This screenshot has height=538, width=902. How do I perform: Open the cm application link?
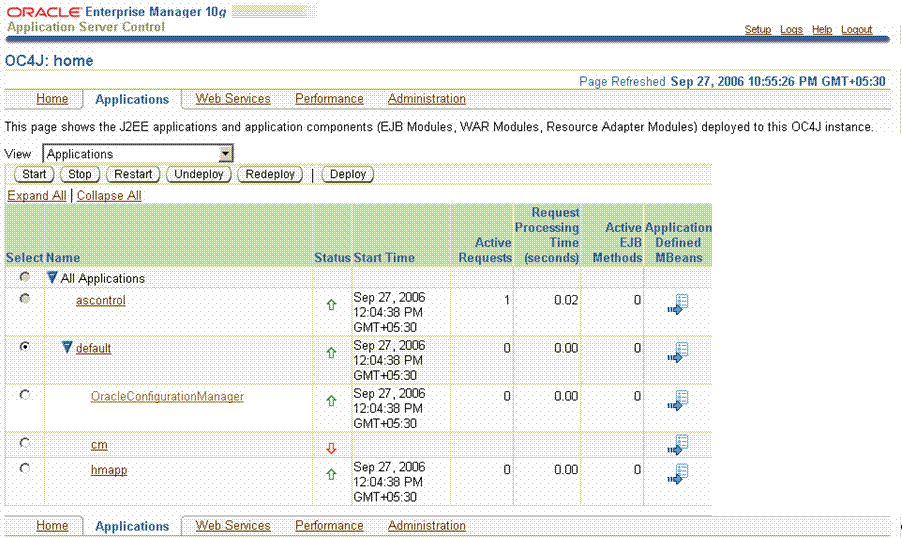[99, 445]
